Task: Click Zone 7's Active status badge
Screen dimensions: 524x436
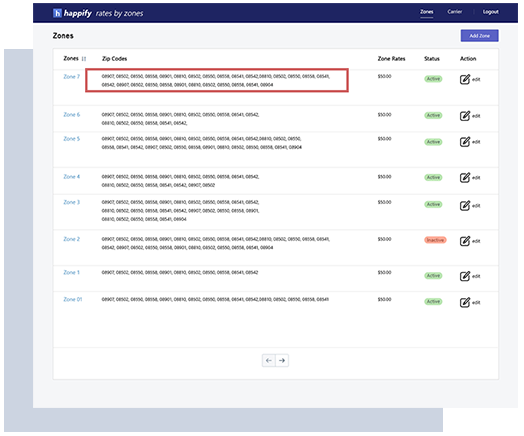Action: coord(433,79)
